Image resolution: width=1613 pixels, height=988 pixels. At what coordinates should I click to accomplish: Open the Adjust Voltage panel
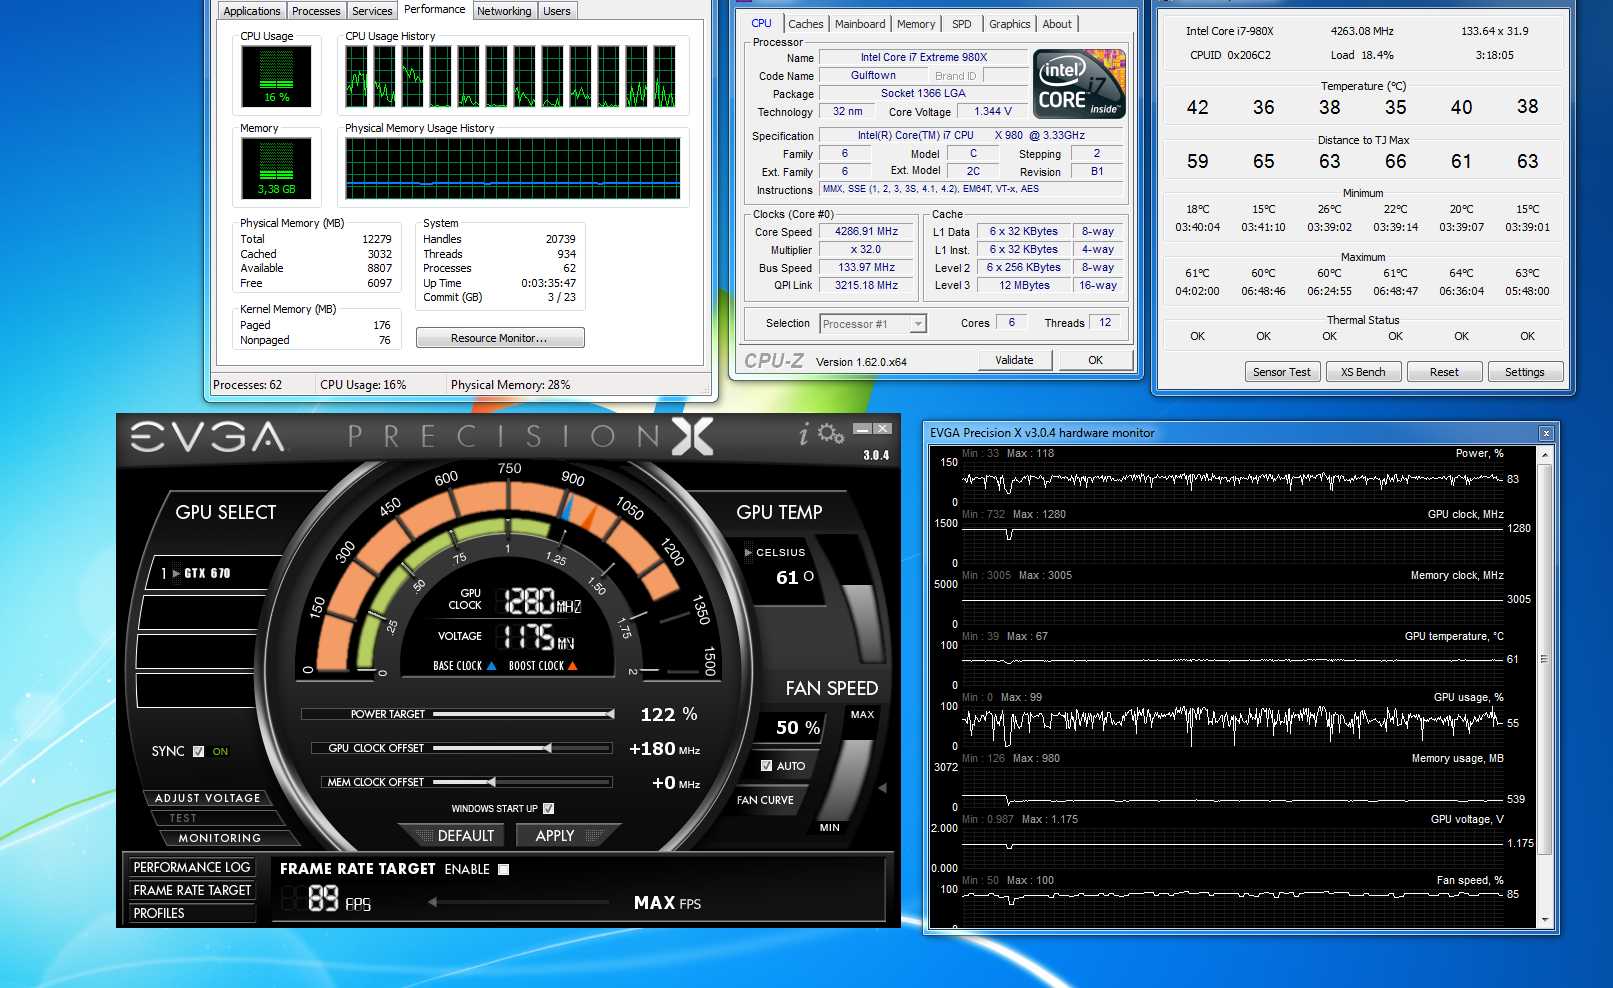click(x=208, y=798)
